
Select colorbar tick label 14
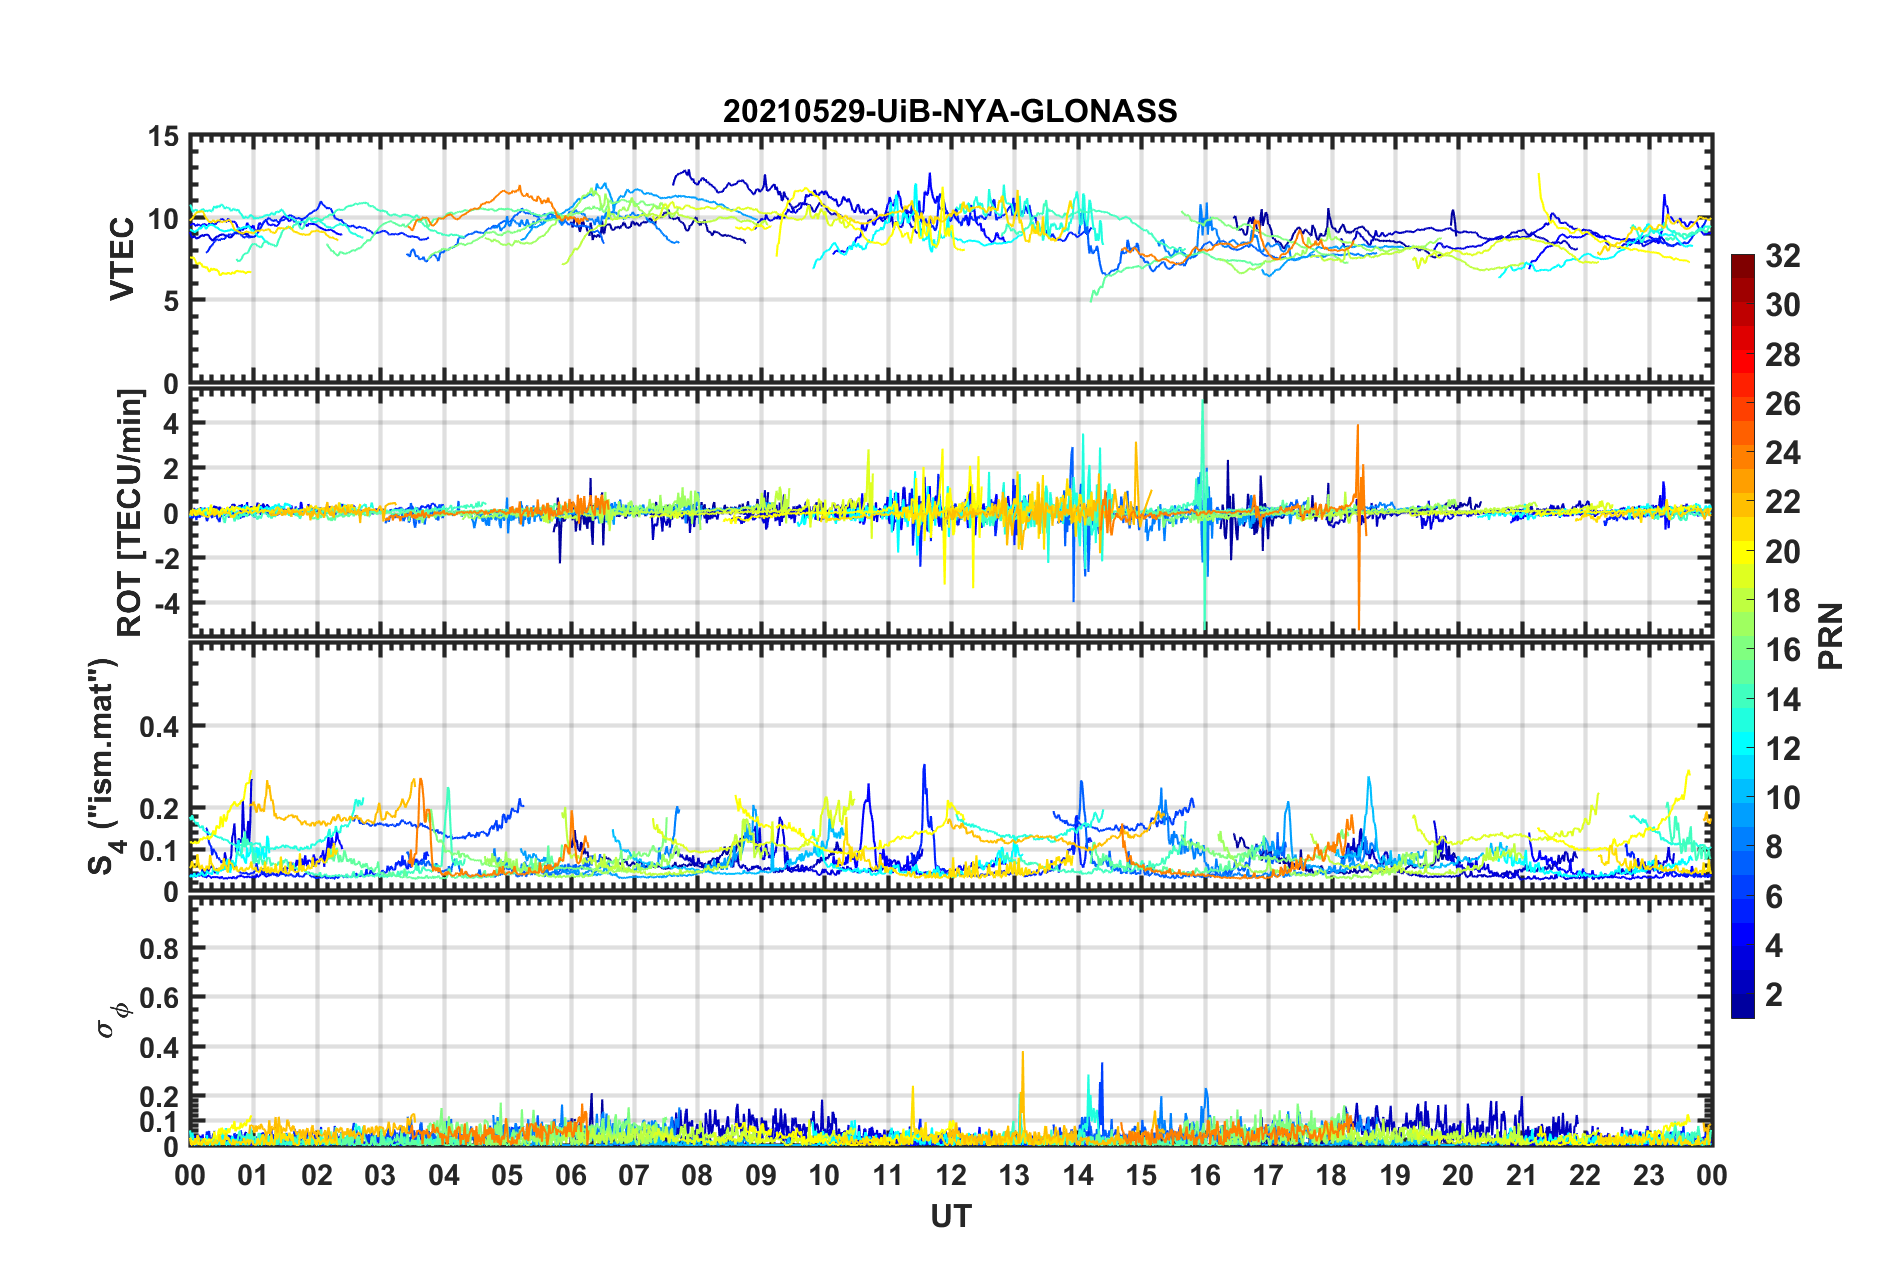click(1782, 700)
